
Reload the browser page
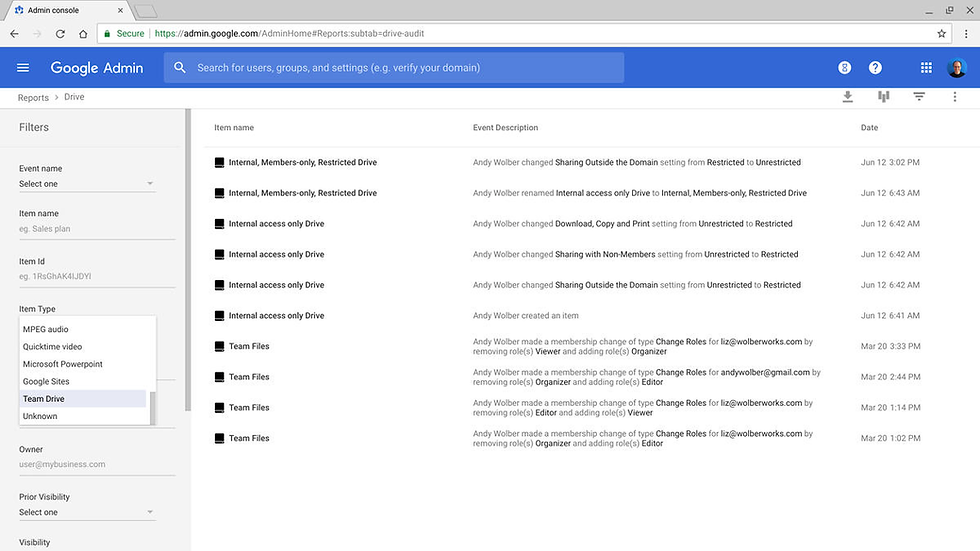click(60, 34)
